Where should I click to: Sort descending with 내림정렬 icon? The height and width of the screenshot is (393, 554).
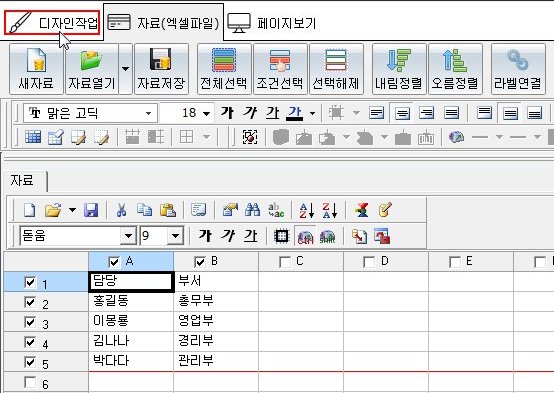(399, 69)
